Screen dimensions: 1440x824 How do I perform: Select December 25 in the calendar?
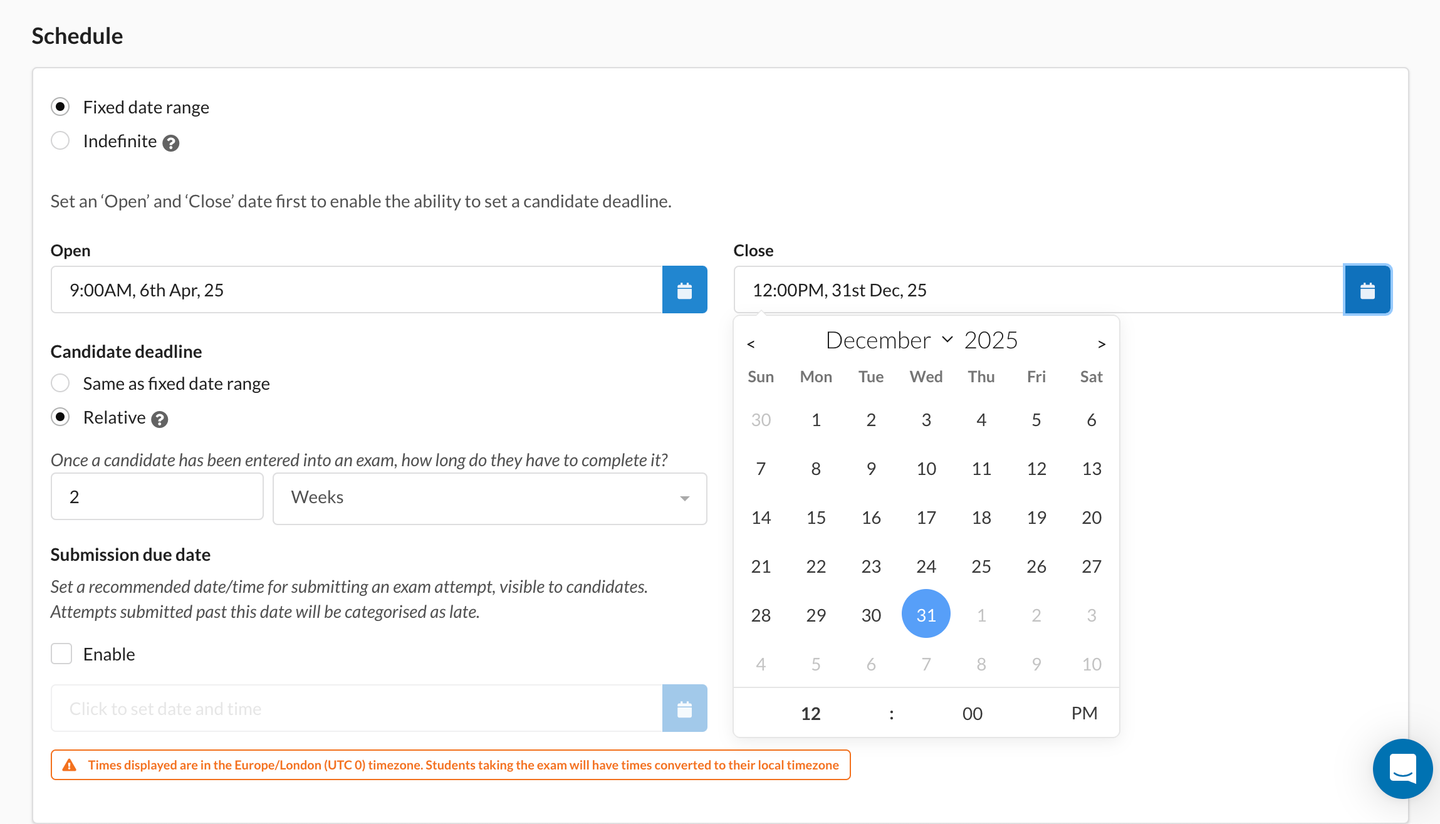(x=981, y=565)
